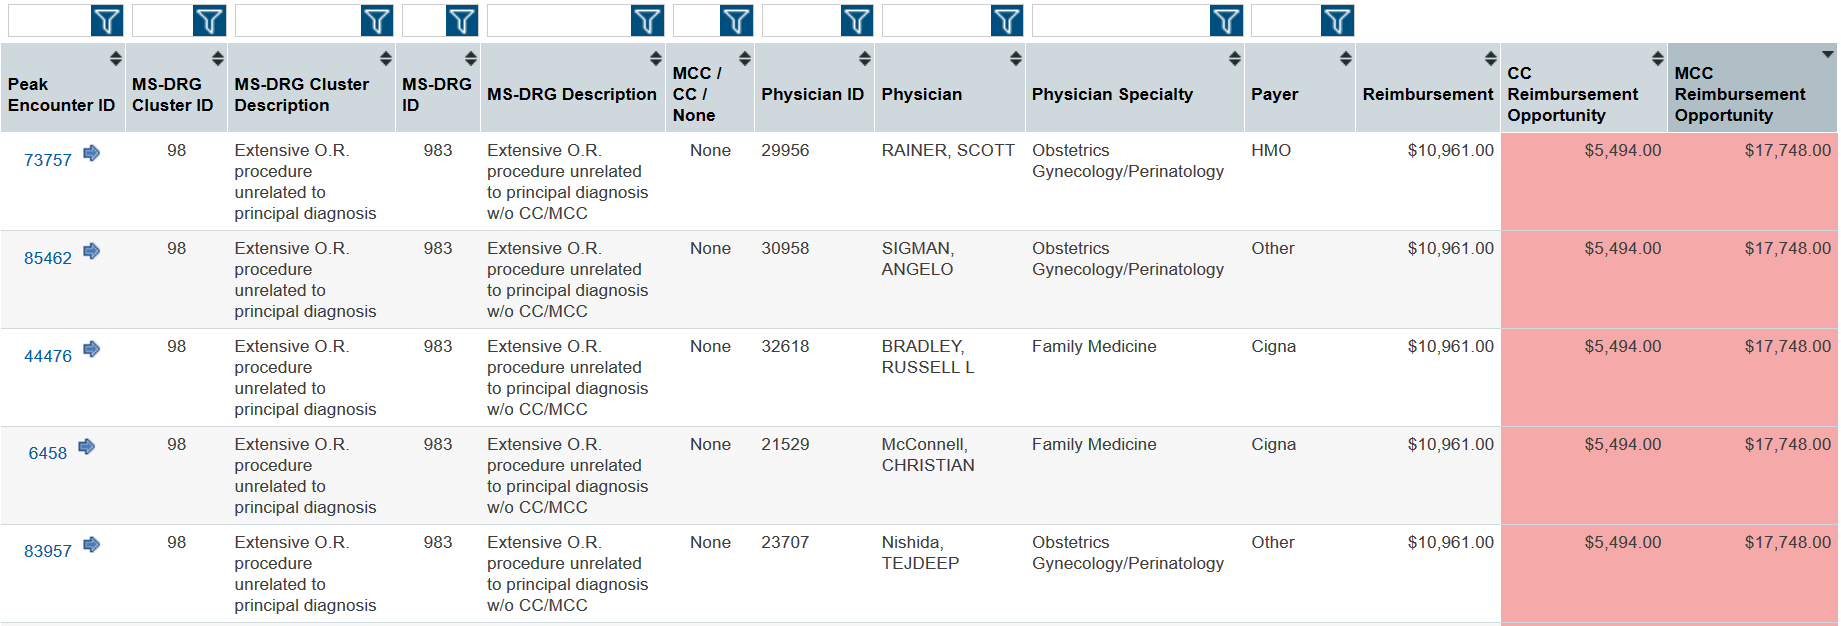Viewport: 1841px width, 626px height.
Task: Toggle sort on Physician column header
Action: pos(1015,59)
